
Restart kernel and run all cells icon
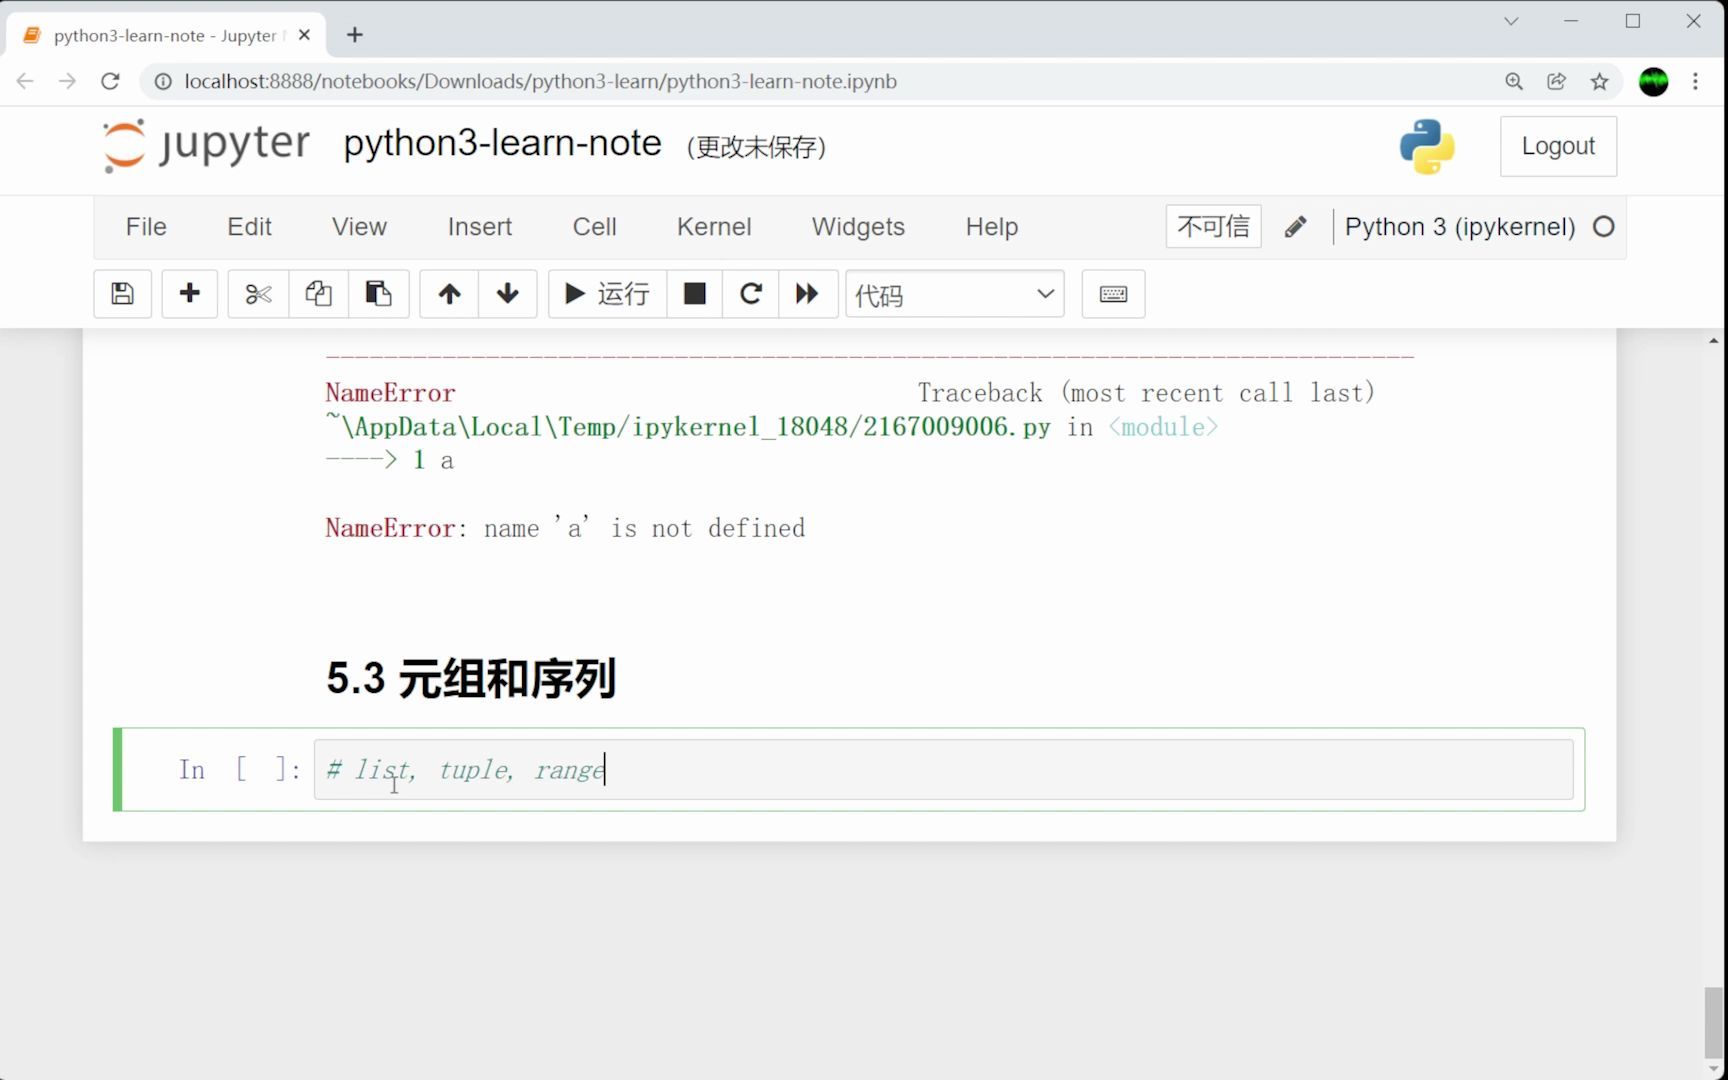[807, 294]
